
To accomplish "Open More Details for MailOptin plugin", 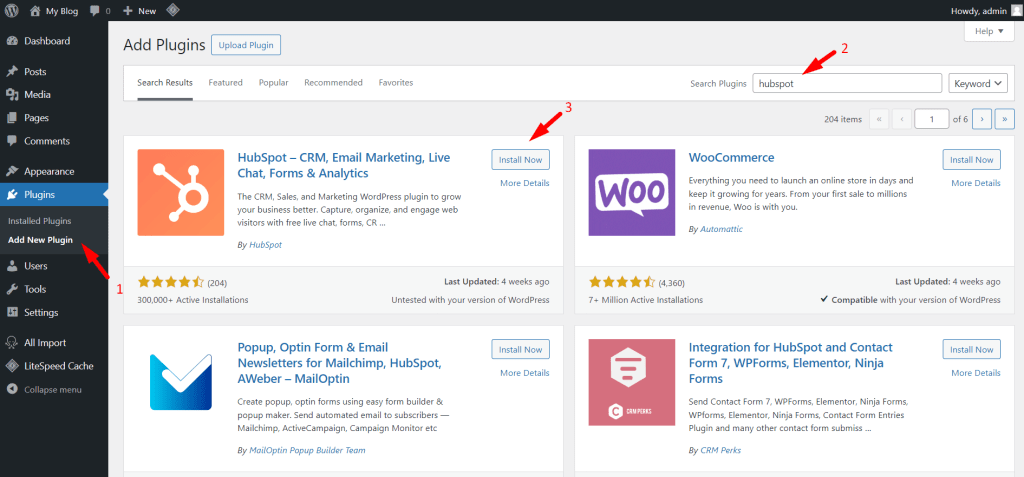I will point(524,373).
